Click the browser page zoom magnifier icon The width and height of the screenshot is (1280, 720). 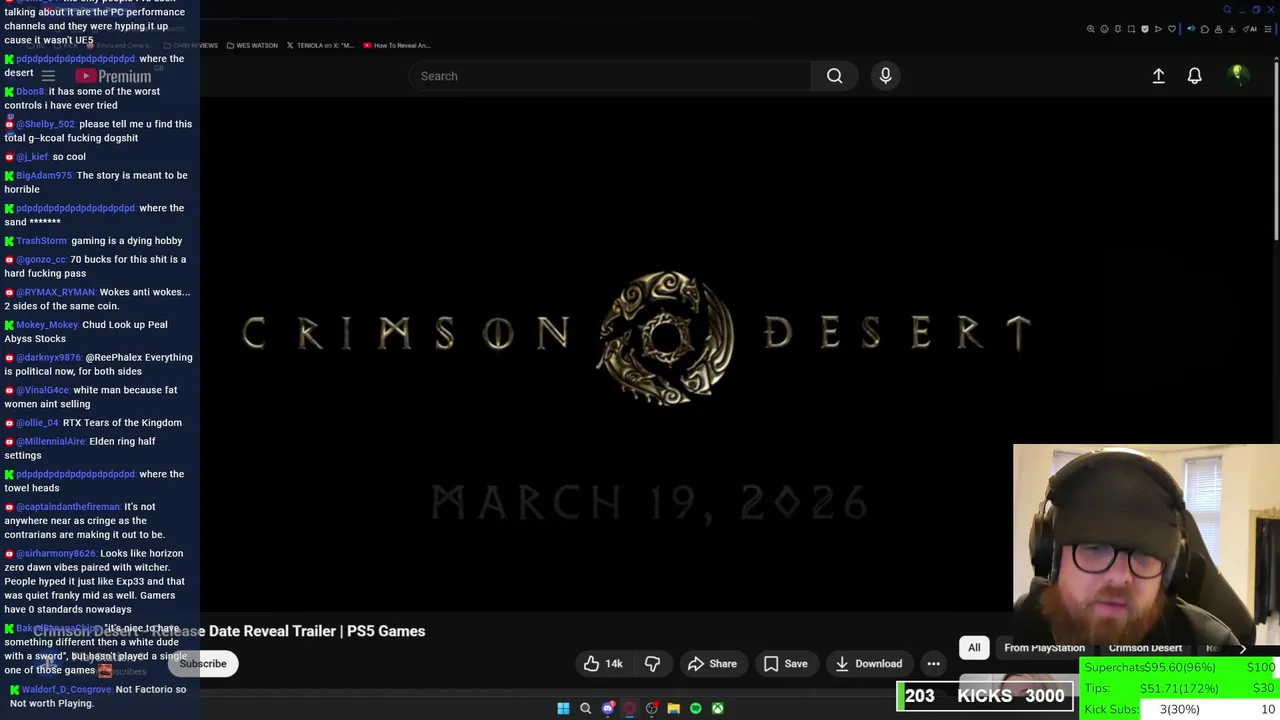1091,29
